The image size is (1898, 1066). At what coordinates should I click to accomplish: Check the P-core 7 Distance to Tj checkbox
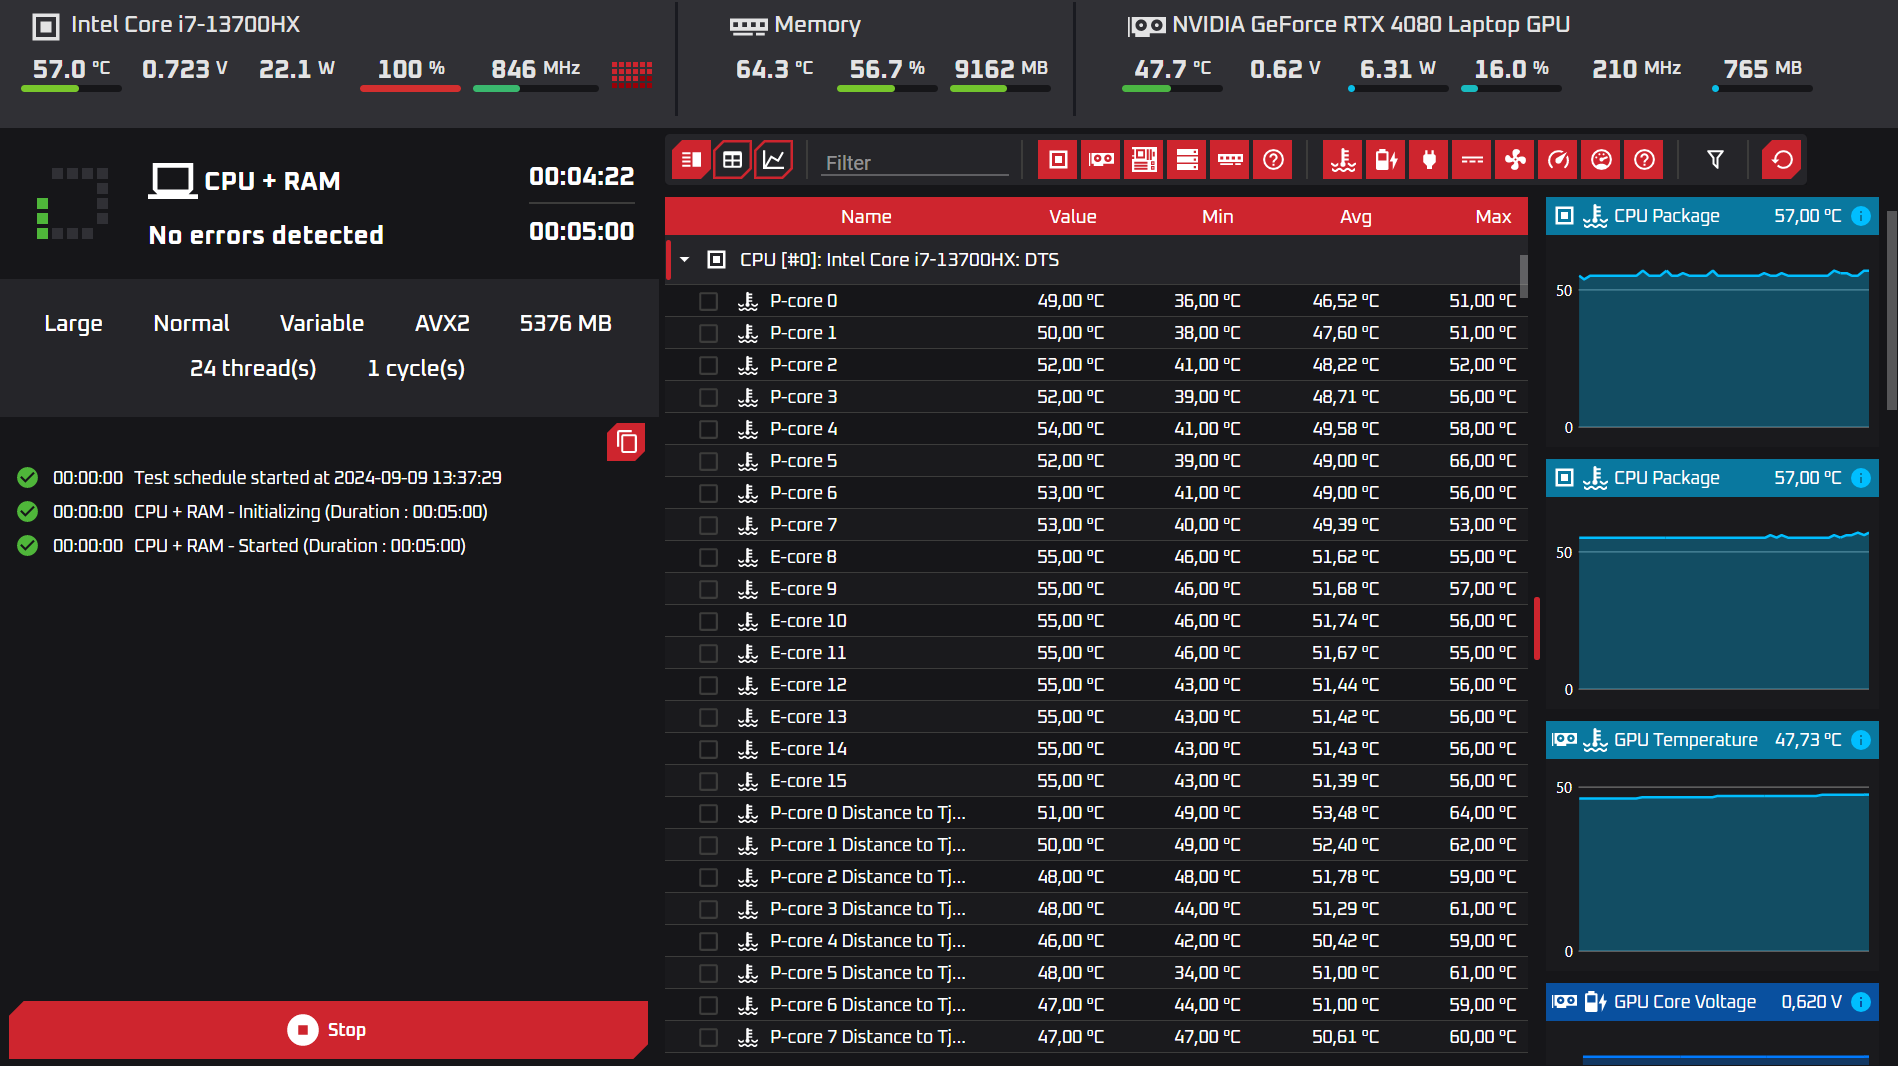tap(708, 1037)
